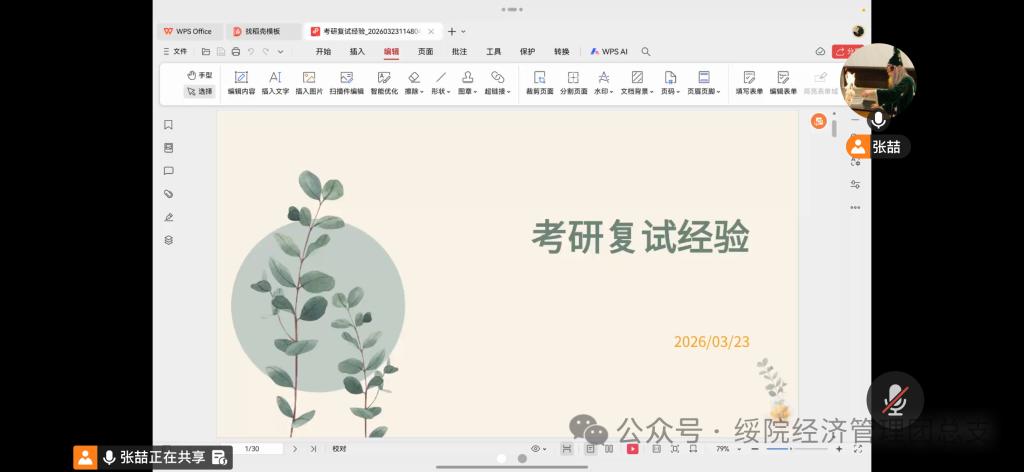Image resolution: width=1024 pixels, height=472 pixels.
Task: Open the comments panel in left sidebar
Action: tap(168, 171)
